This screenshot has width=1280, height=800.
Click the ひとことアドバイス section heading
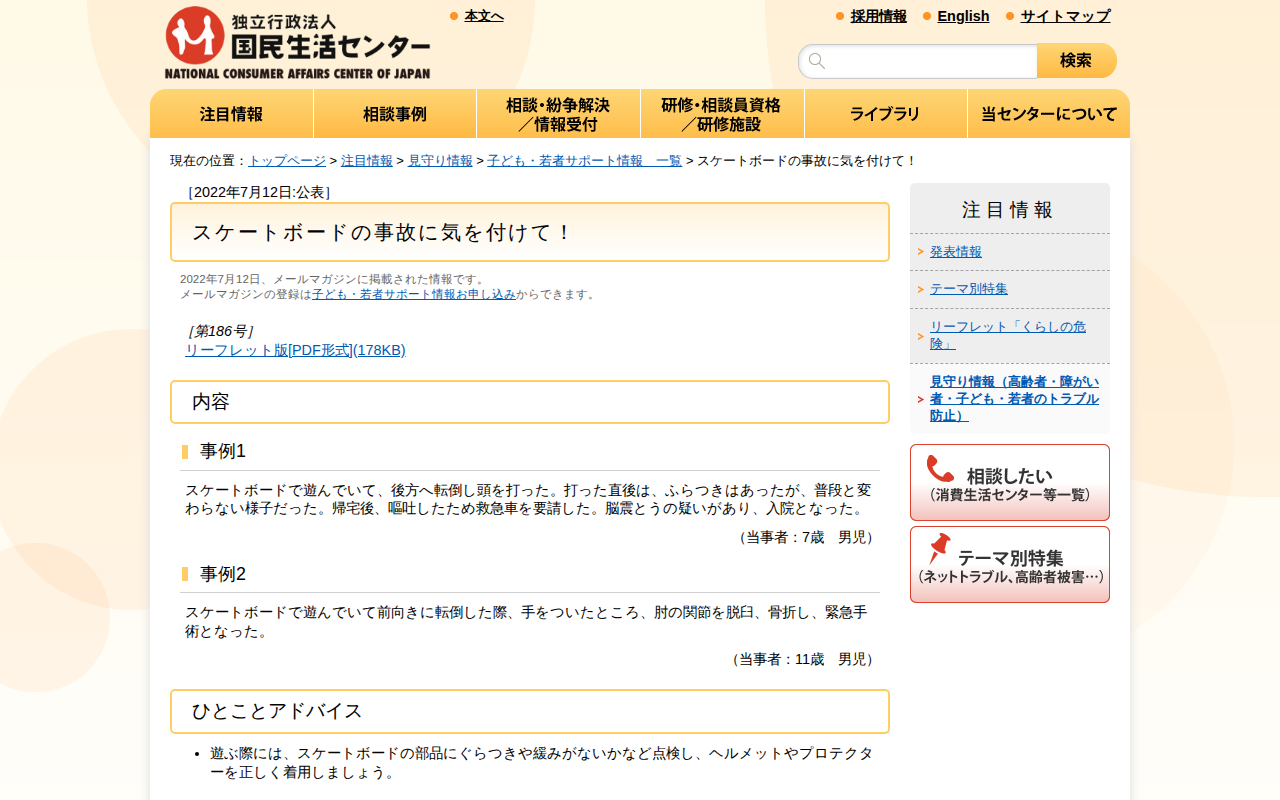(x=530, y=711)
